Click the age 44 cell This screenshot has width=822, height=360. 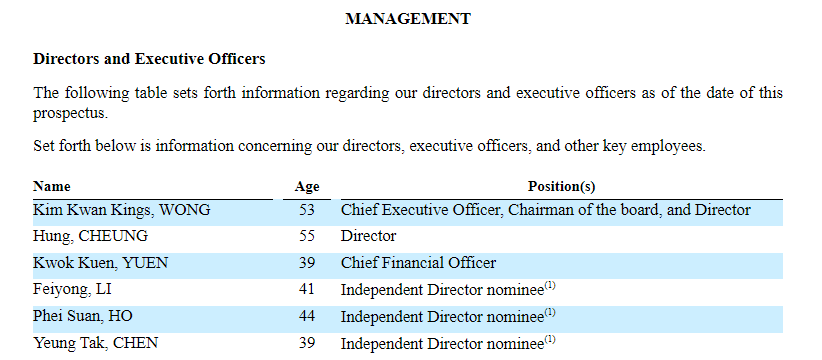(307, 316)
